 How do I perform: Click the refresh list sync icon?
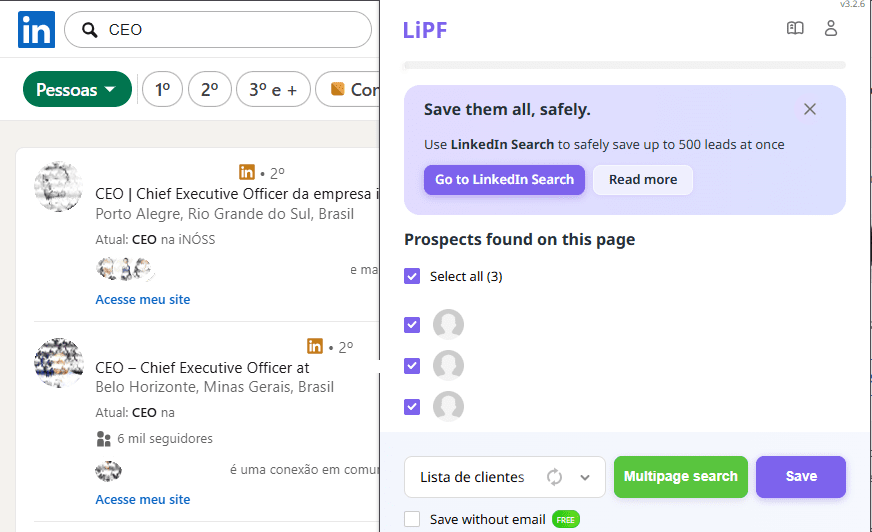[554, 477]
